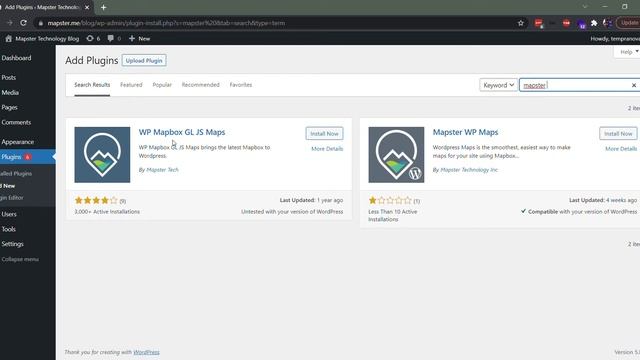This screenshot has height=360, width=640.
Task: Open the comments bubble in admin bar
Action: coord(114,38)
